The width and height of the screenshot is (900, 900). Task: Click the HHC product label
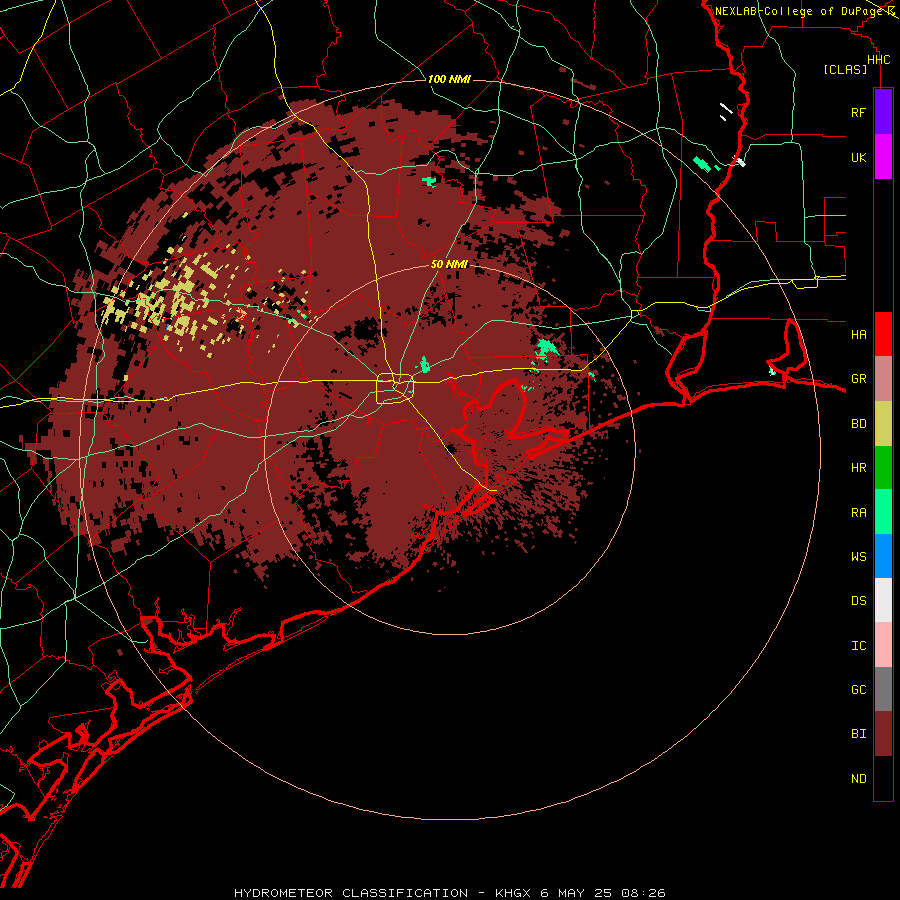pyautogui.click(x=878, y=60)
